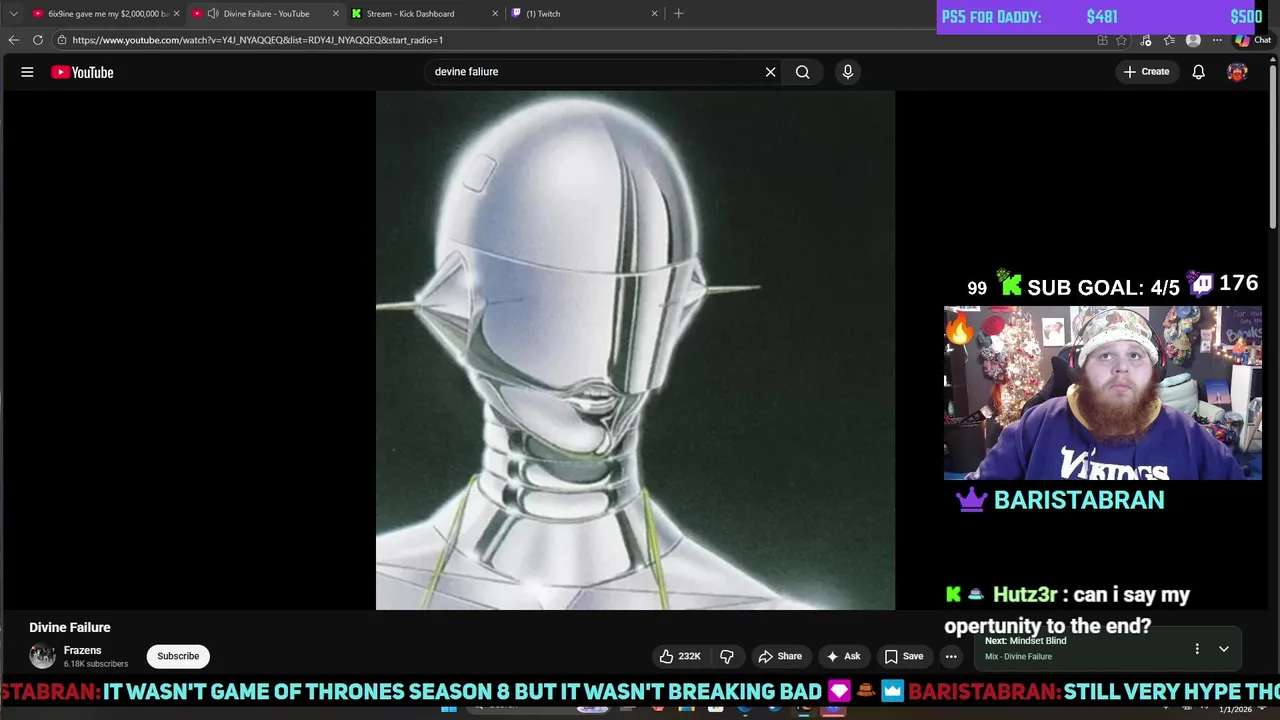The height and width of the screenshot is (720, 1280).
Task: Open the favorites list icon
Action: coord(1169,40)
